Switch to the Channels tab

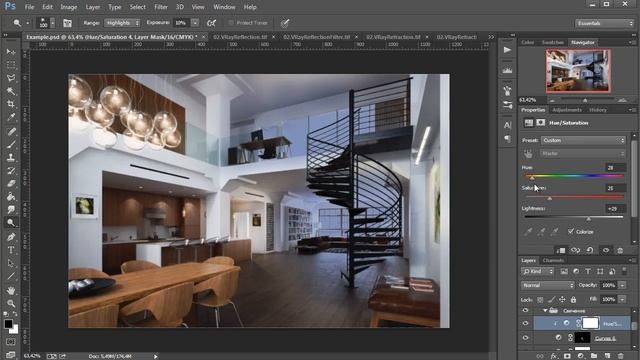click(x=553, y=260)
